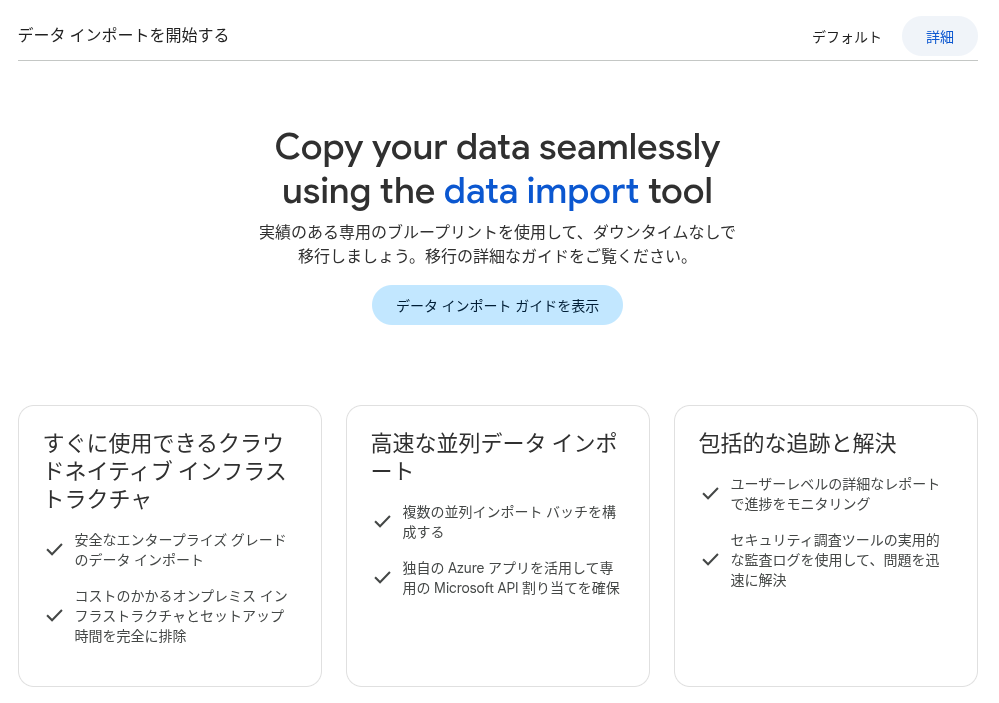Click checkmark next to コストのかかるオンプレミス item
This screenshot has width=999, height=703.
click(55, 615)
